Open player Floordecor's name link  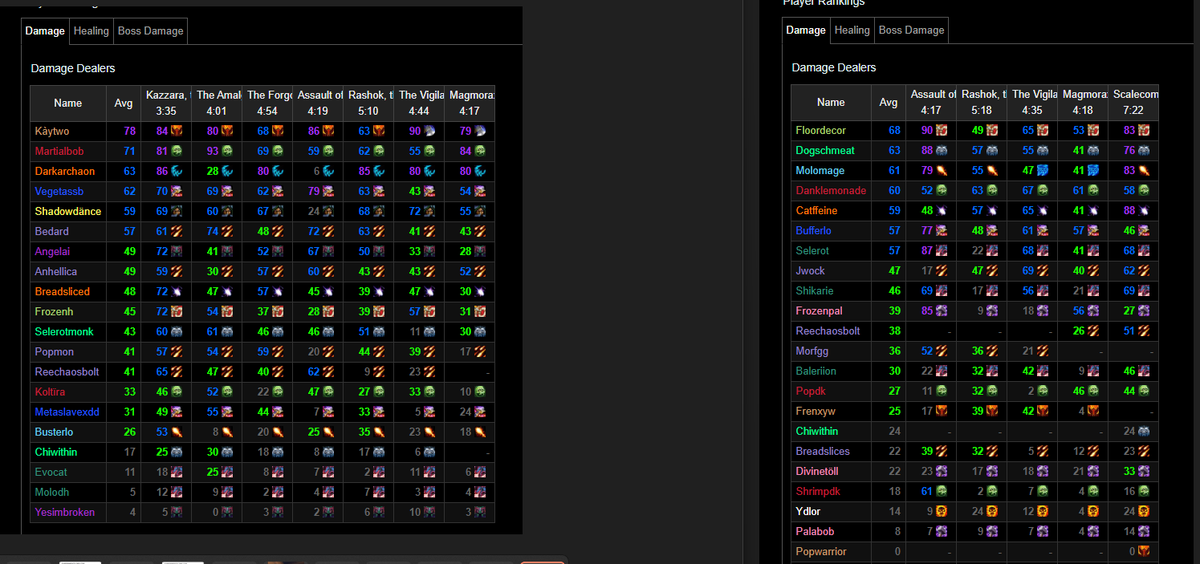pos(821,131)
